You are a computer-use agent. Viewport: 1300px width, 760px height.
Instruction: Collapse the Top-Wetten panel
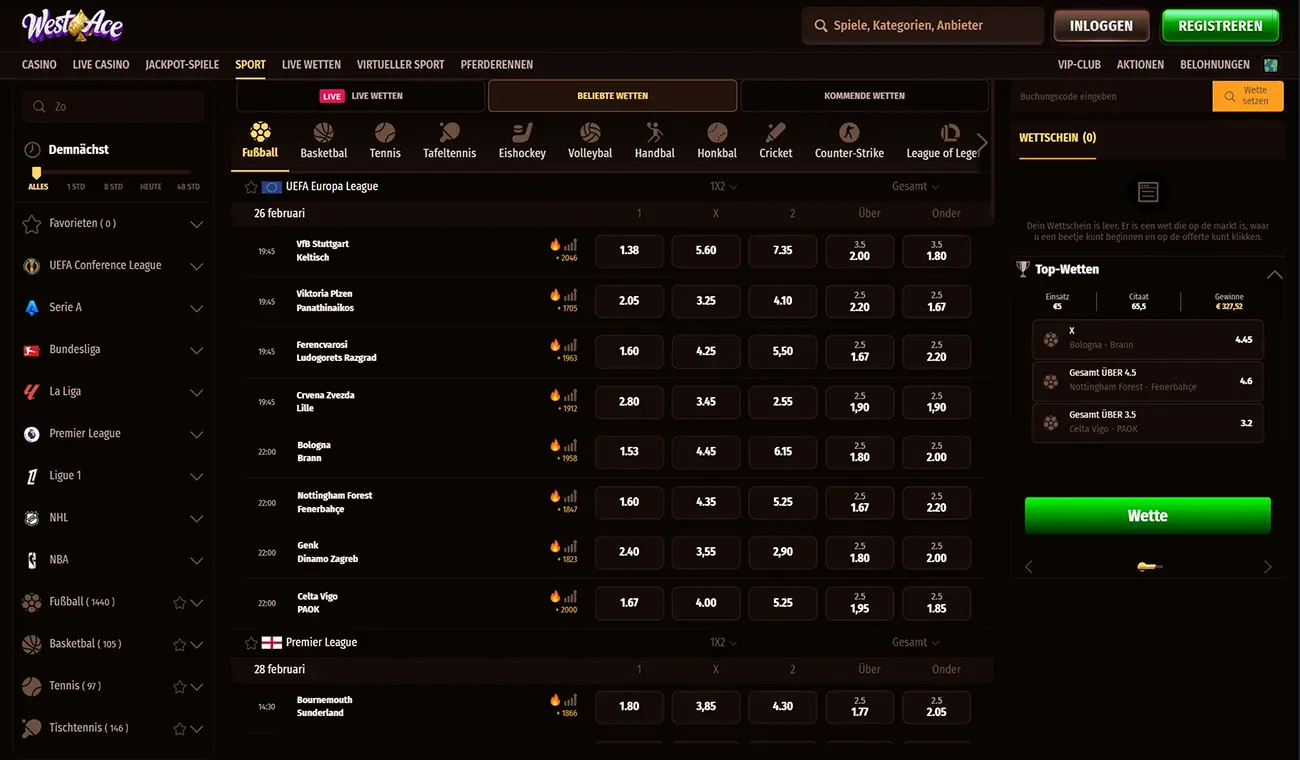tap(1274, 274)
